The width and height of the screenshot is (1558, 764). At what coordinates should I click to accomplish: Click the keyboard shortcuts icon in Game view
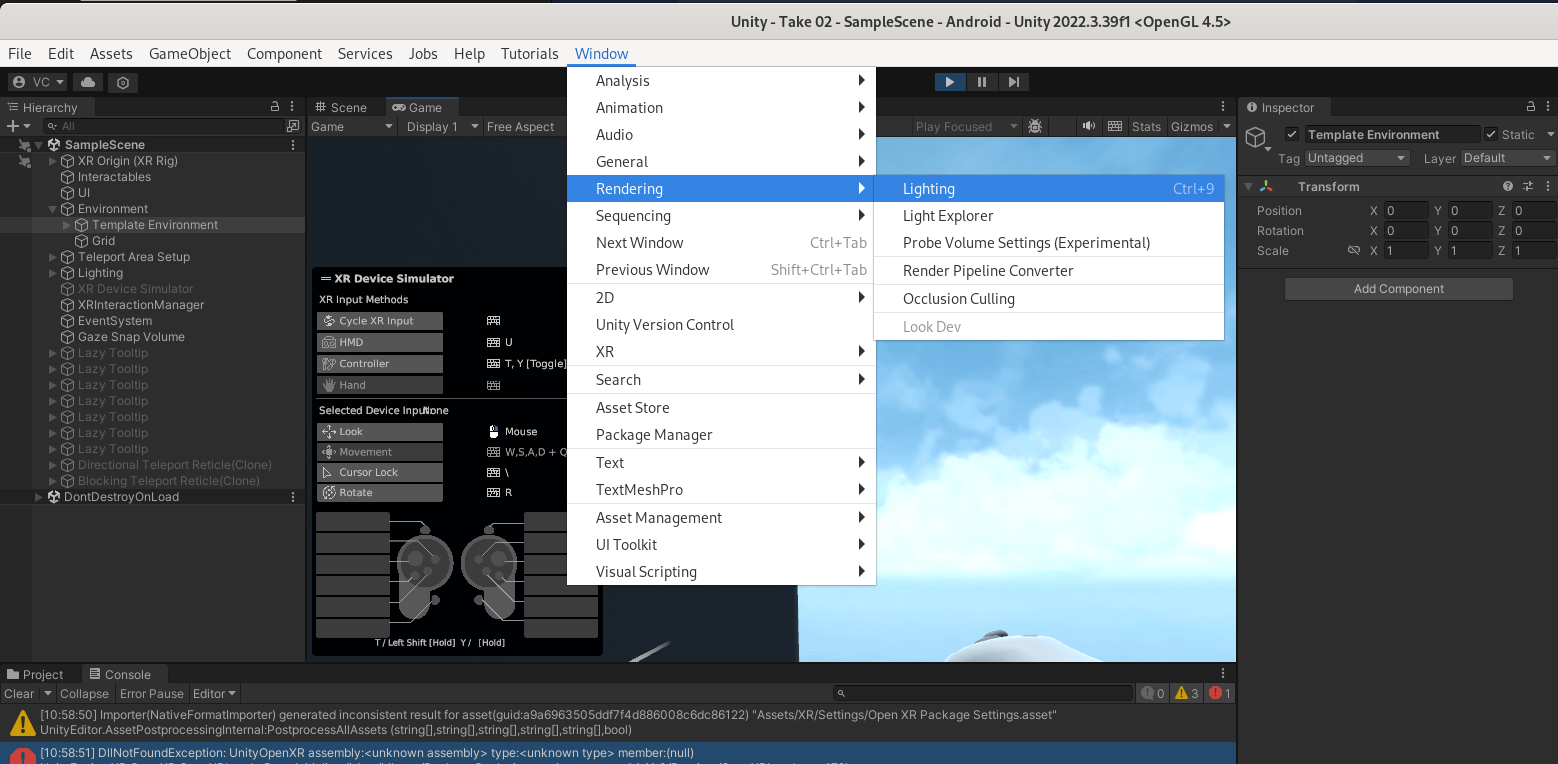click(x=1115, y=127)
